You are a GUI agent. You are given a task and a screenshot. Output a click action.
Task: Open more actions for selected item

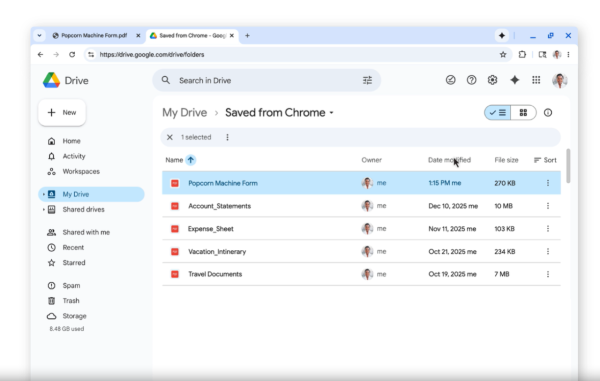(x=227, y=137)
